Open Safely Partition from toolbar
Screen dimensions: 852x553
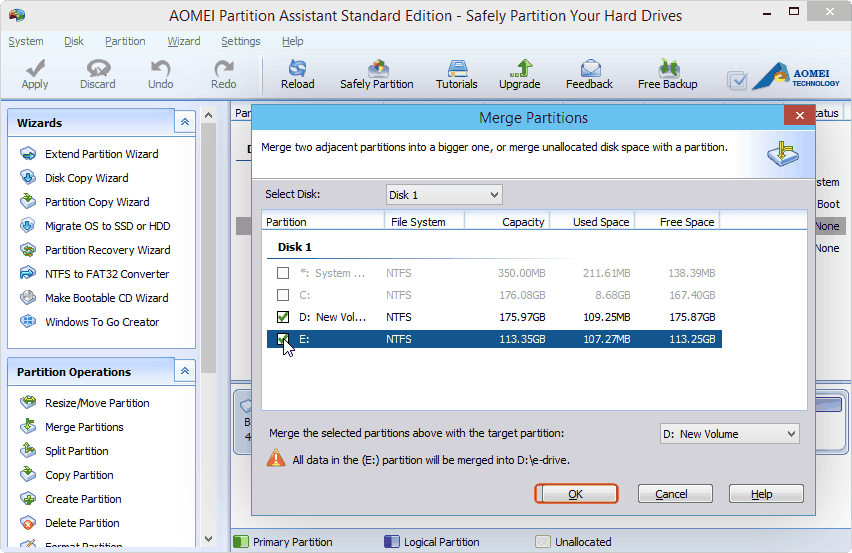click(377, 74)
